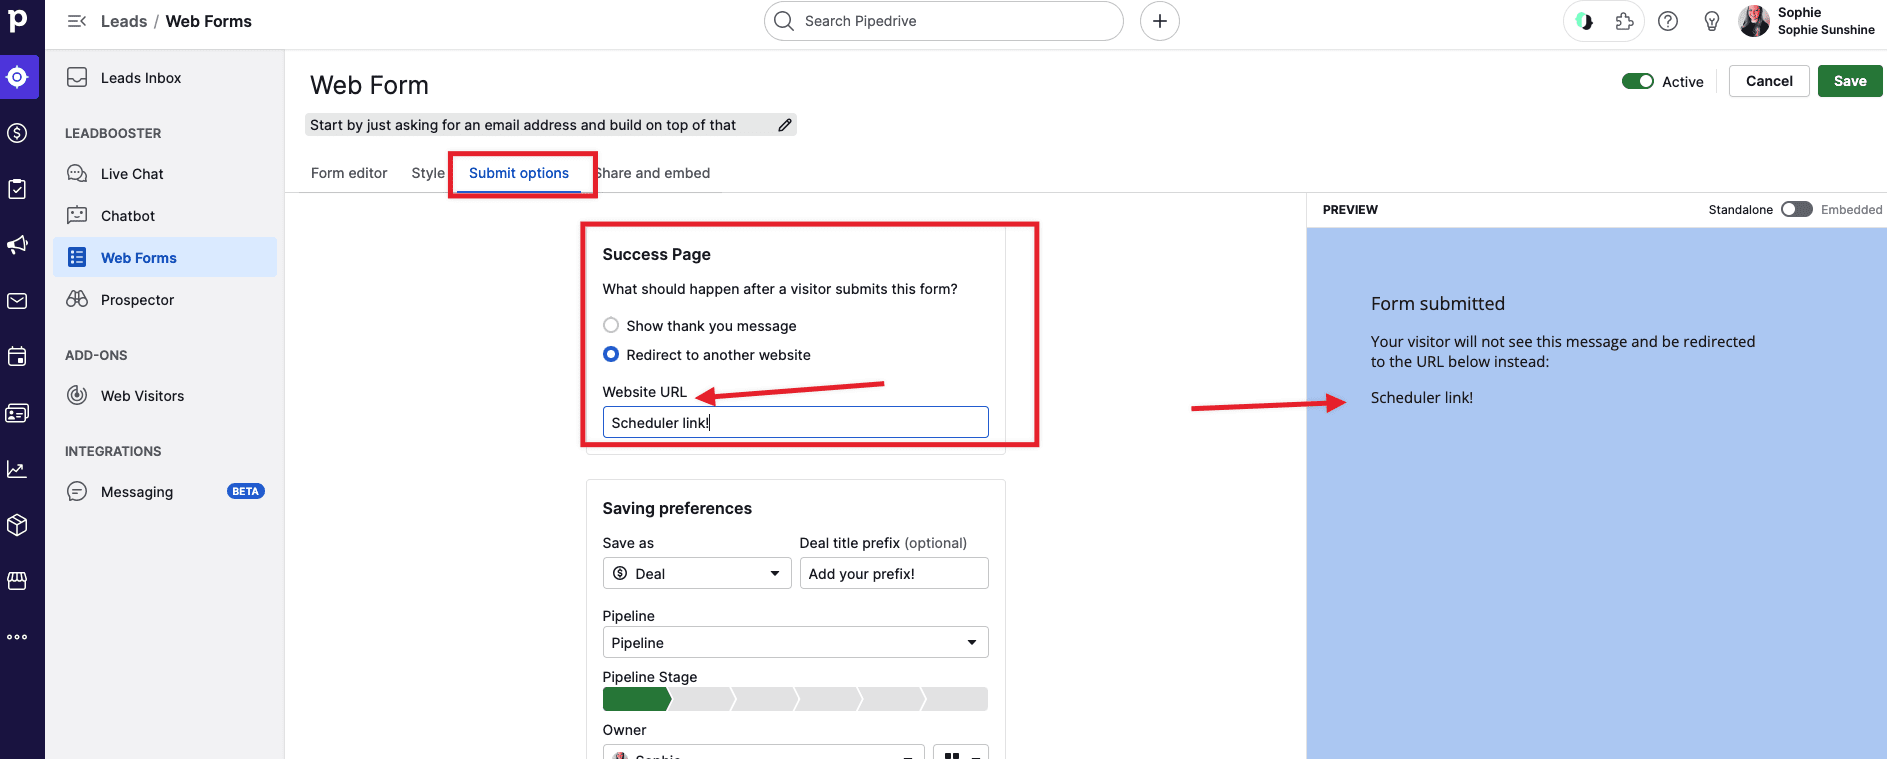Click the Website URL input field
This screenshot has height=759, width=1887.
click(x=795, y=422)
